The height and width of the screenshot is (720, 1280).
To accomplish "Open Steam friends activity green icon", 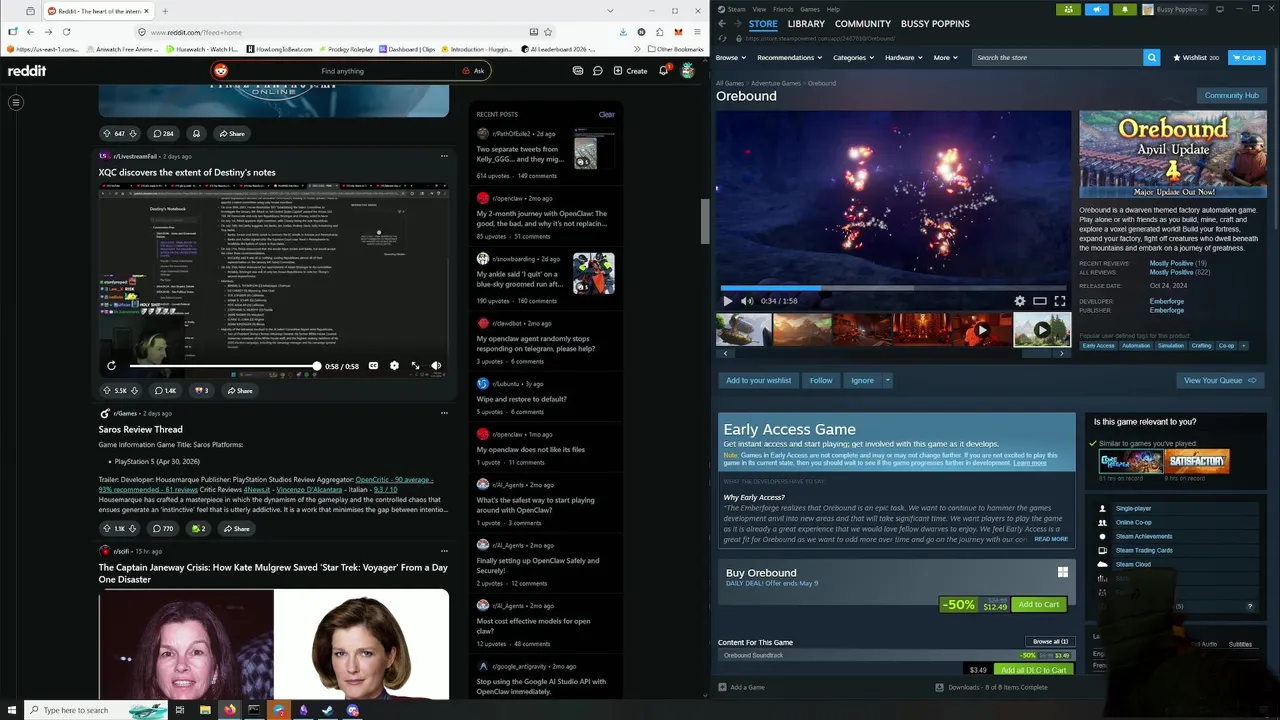I will pyautogui.click(x=1069, y=9).
